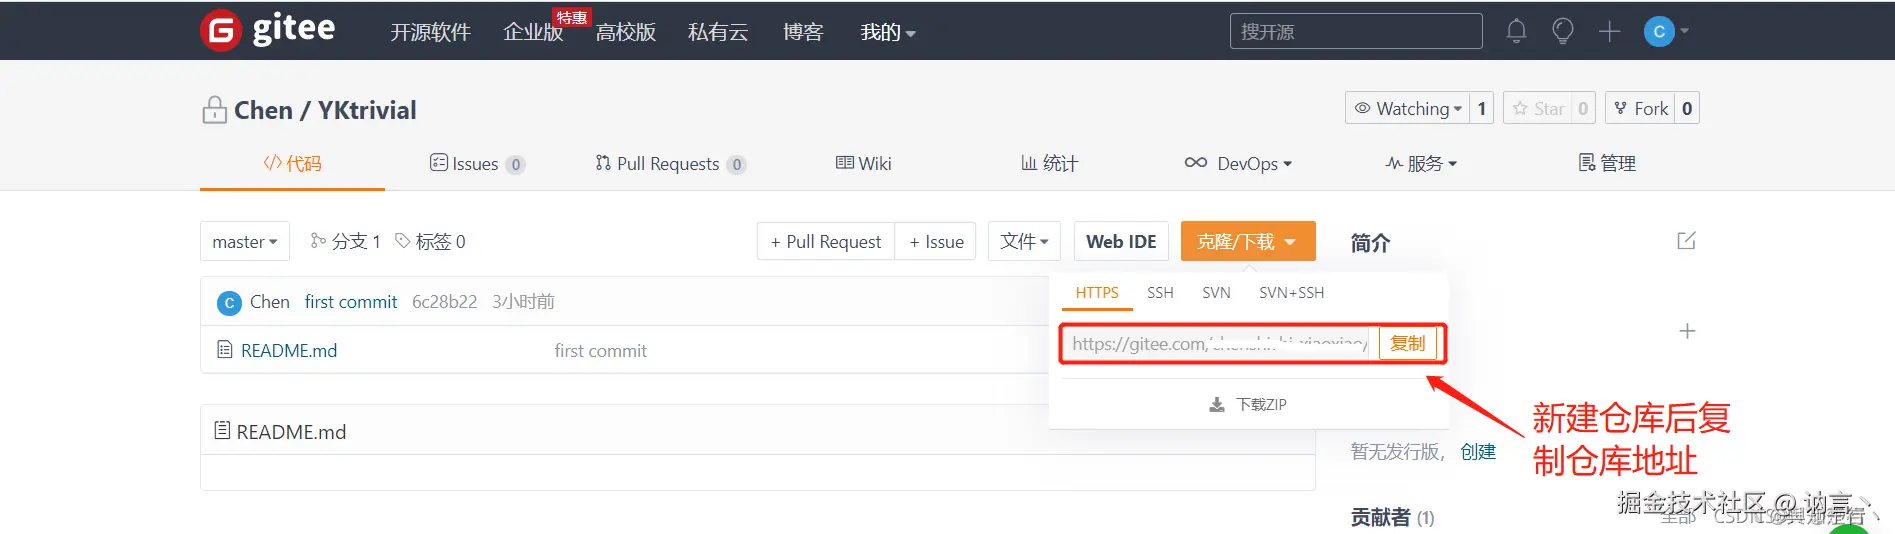Click the 贡献者 (1) heading
The height and width of the screenshot is (534, 1895).
click(1392, 517)
